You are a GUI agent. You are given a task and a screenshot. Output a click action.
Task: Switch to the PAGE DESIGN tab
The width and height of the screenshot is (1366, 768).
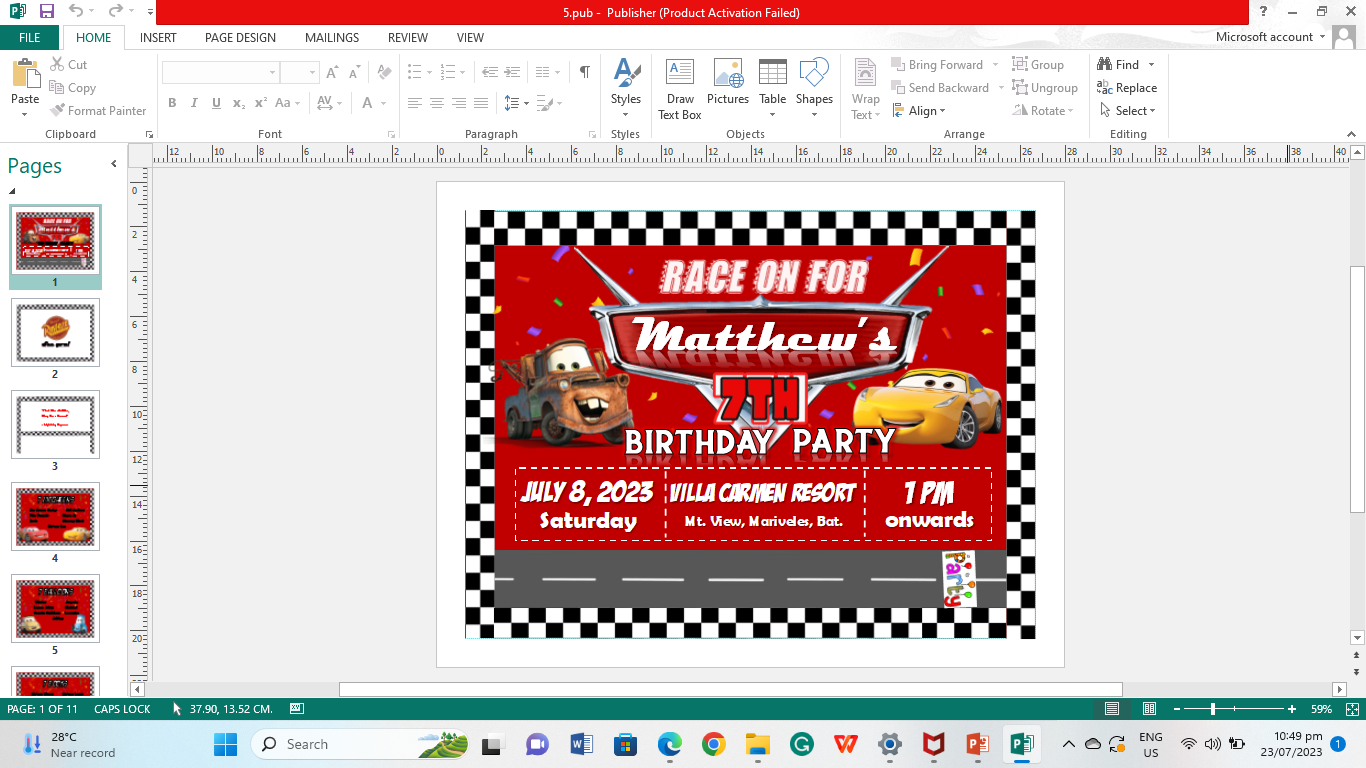(240, 38)
